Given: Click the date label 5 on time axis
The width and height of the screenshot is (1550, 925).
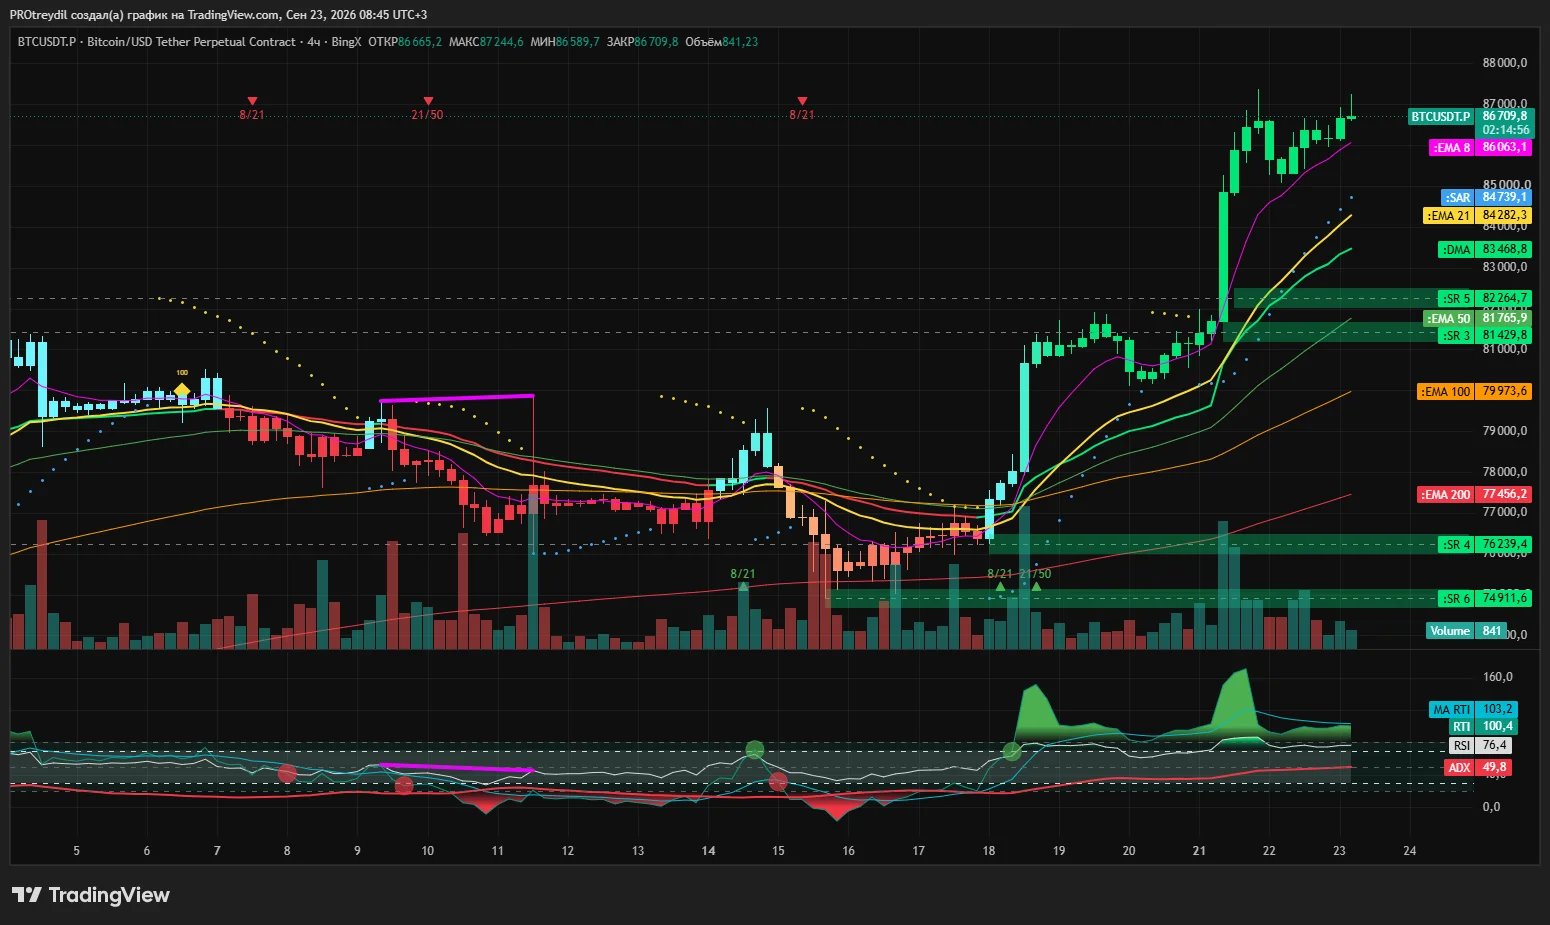Looking at the screenshot, I should coord(77,851).
